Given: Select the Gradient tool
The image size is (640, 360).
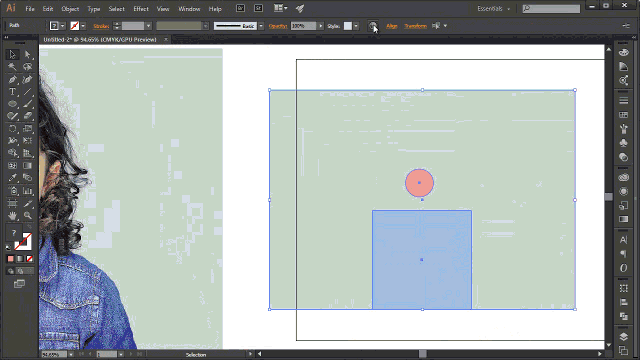Looking at the screenshot, I should (27, 166).
